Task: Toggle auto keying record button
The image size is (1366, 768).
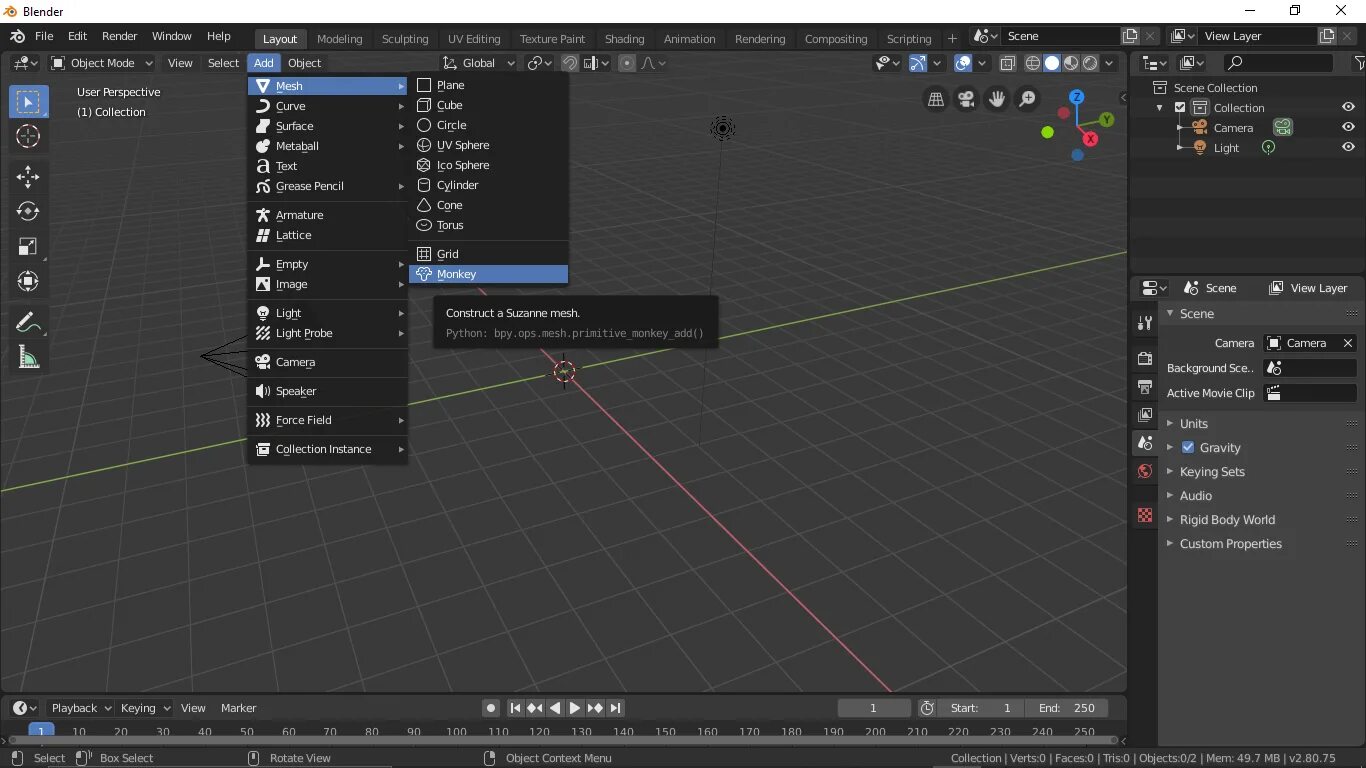Action: click(491, 708)
